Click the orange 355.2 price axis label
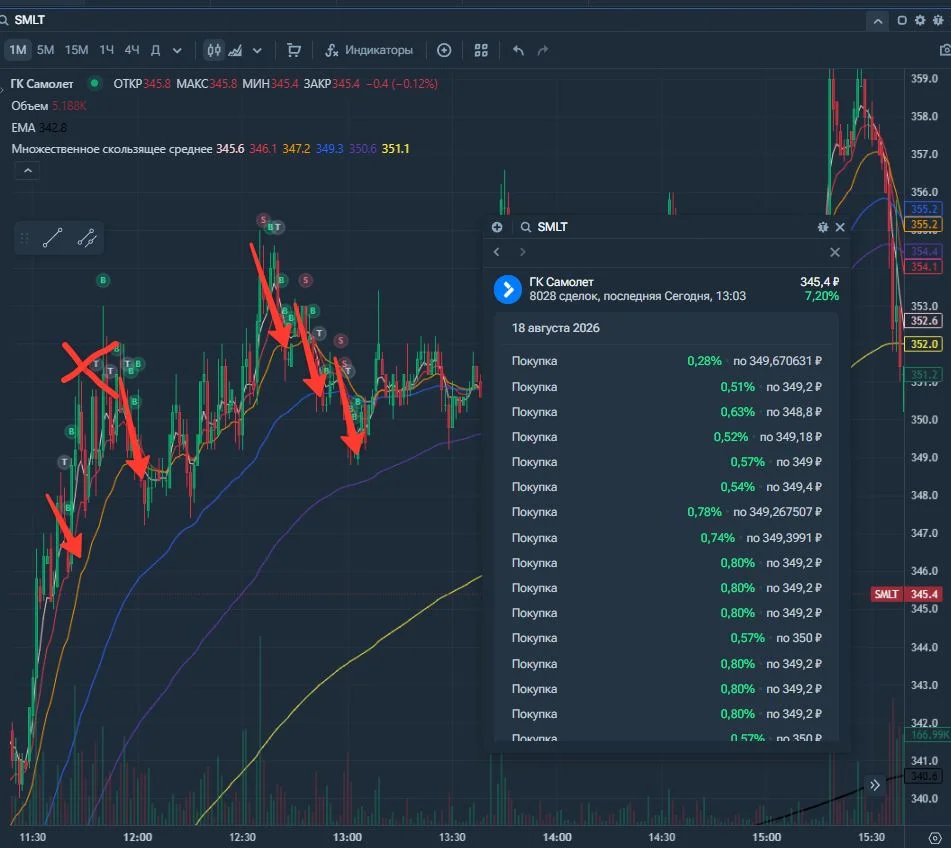951x848 pixels. [923, 224]
